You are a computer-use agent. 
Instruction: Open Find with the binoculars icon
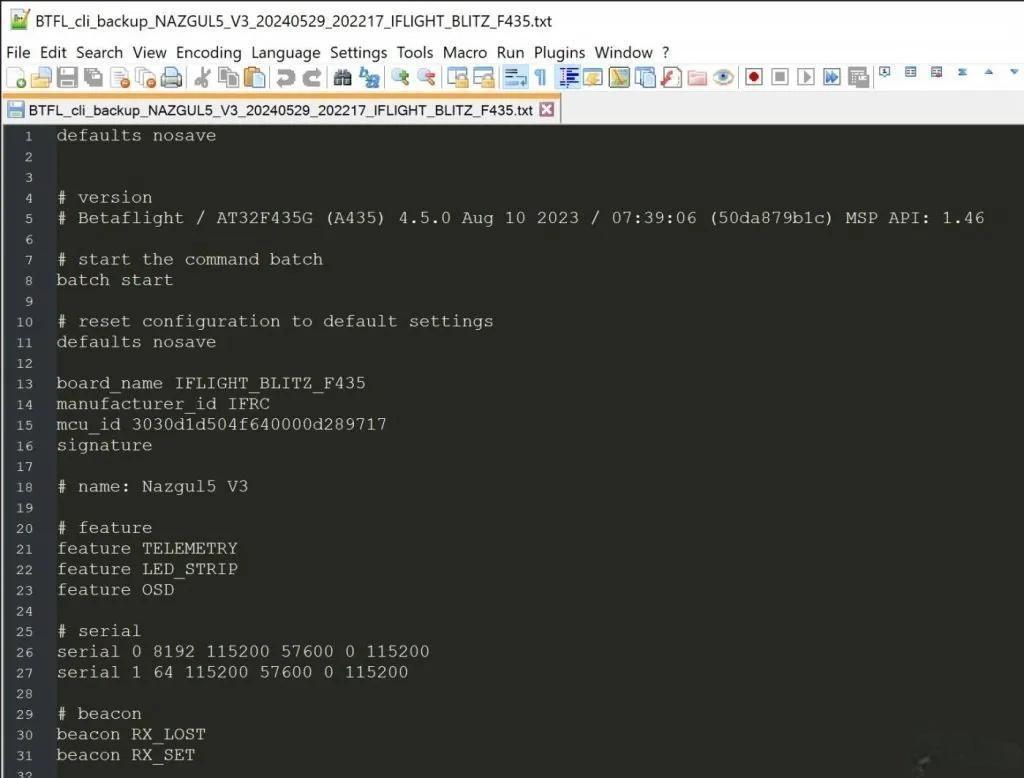pos(342,78)
